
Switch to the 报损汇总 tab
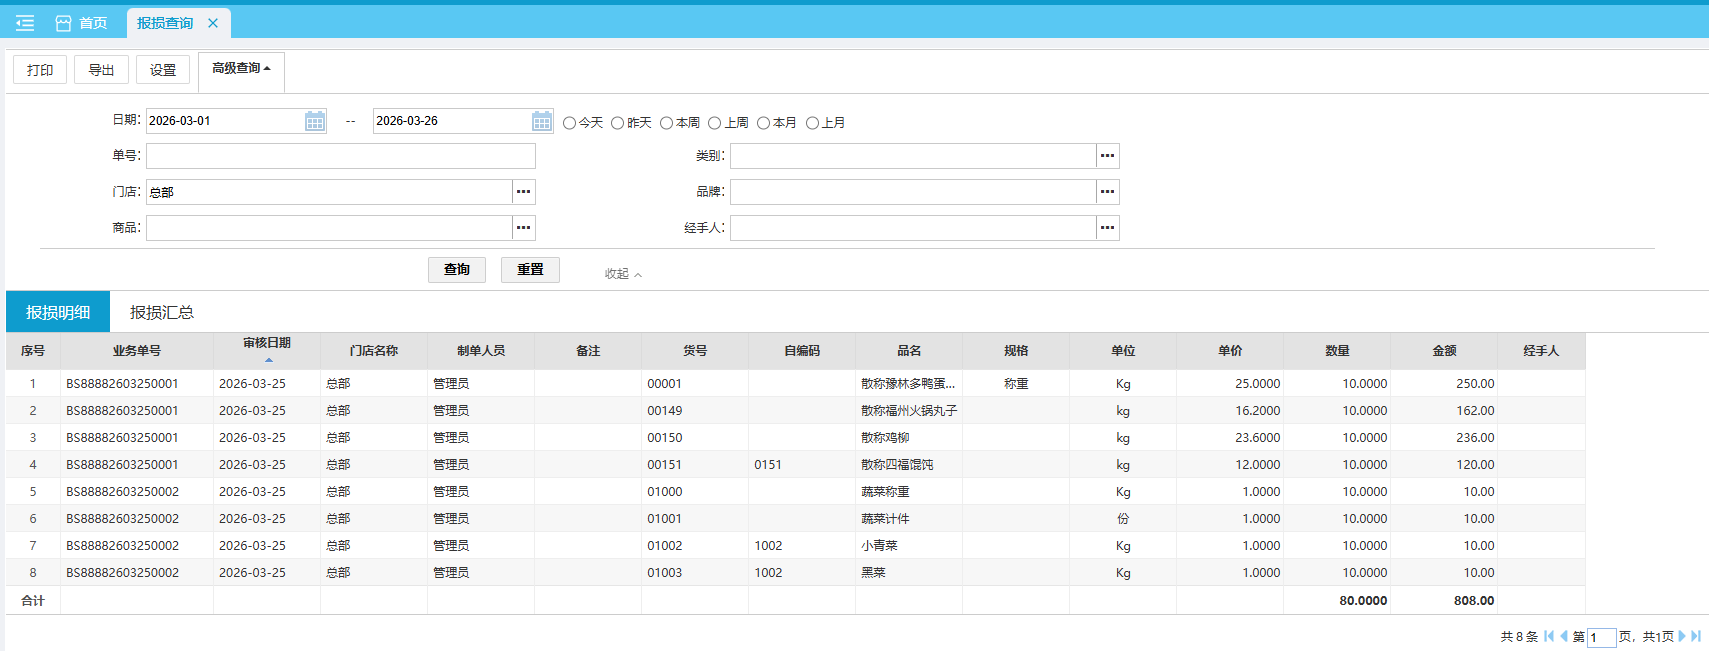[162, 312]
